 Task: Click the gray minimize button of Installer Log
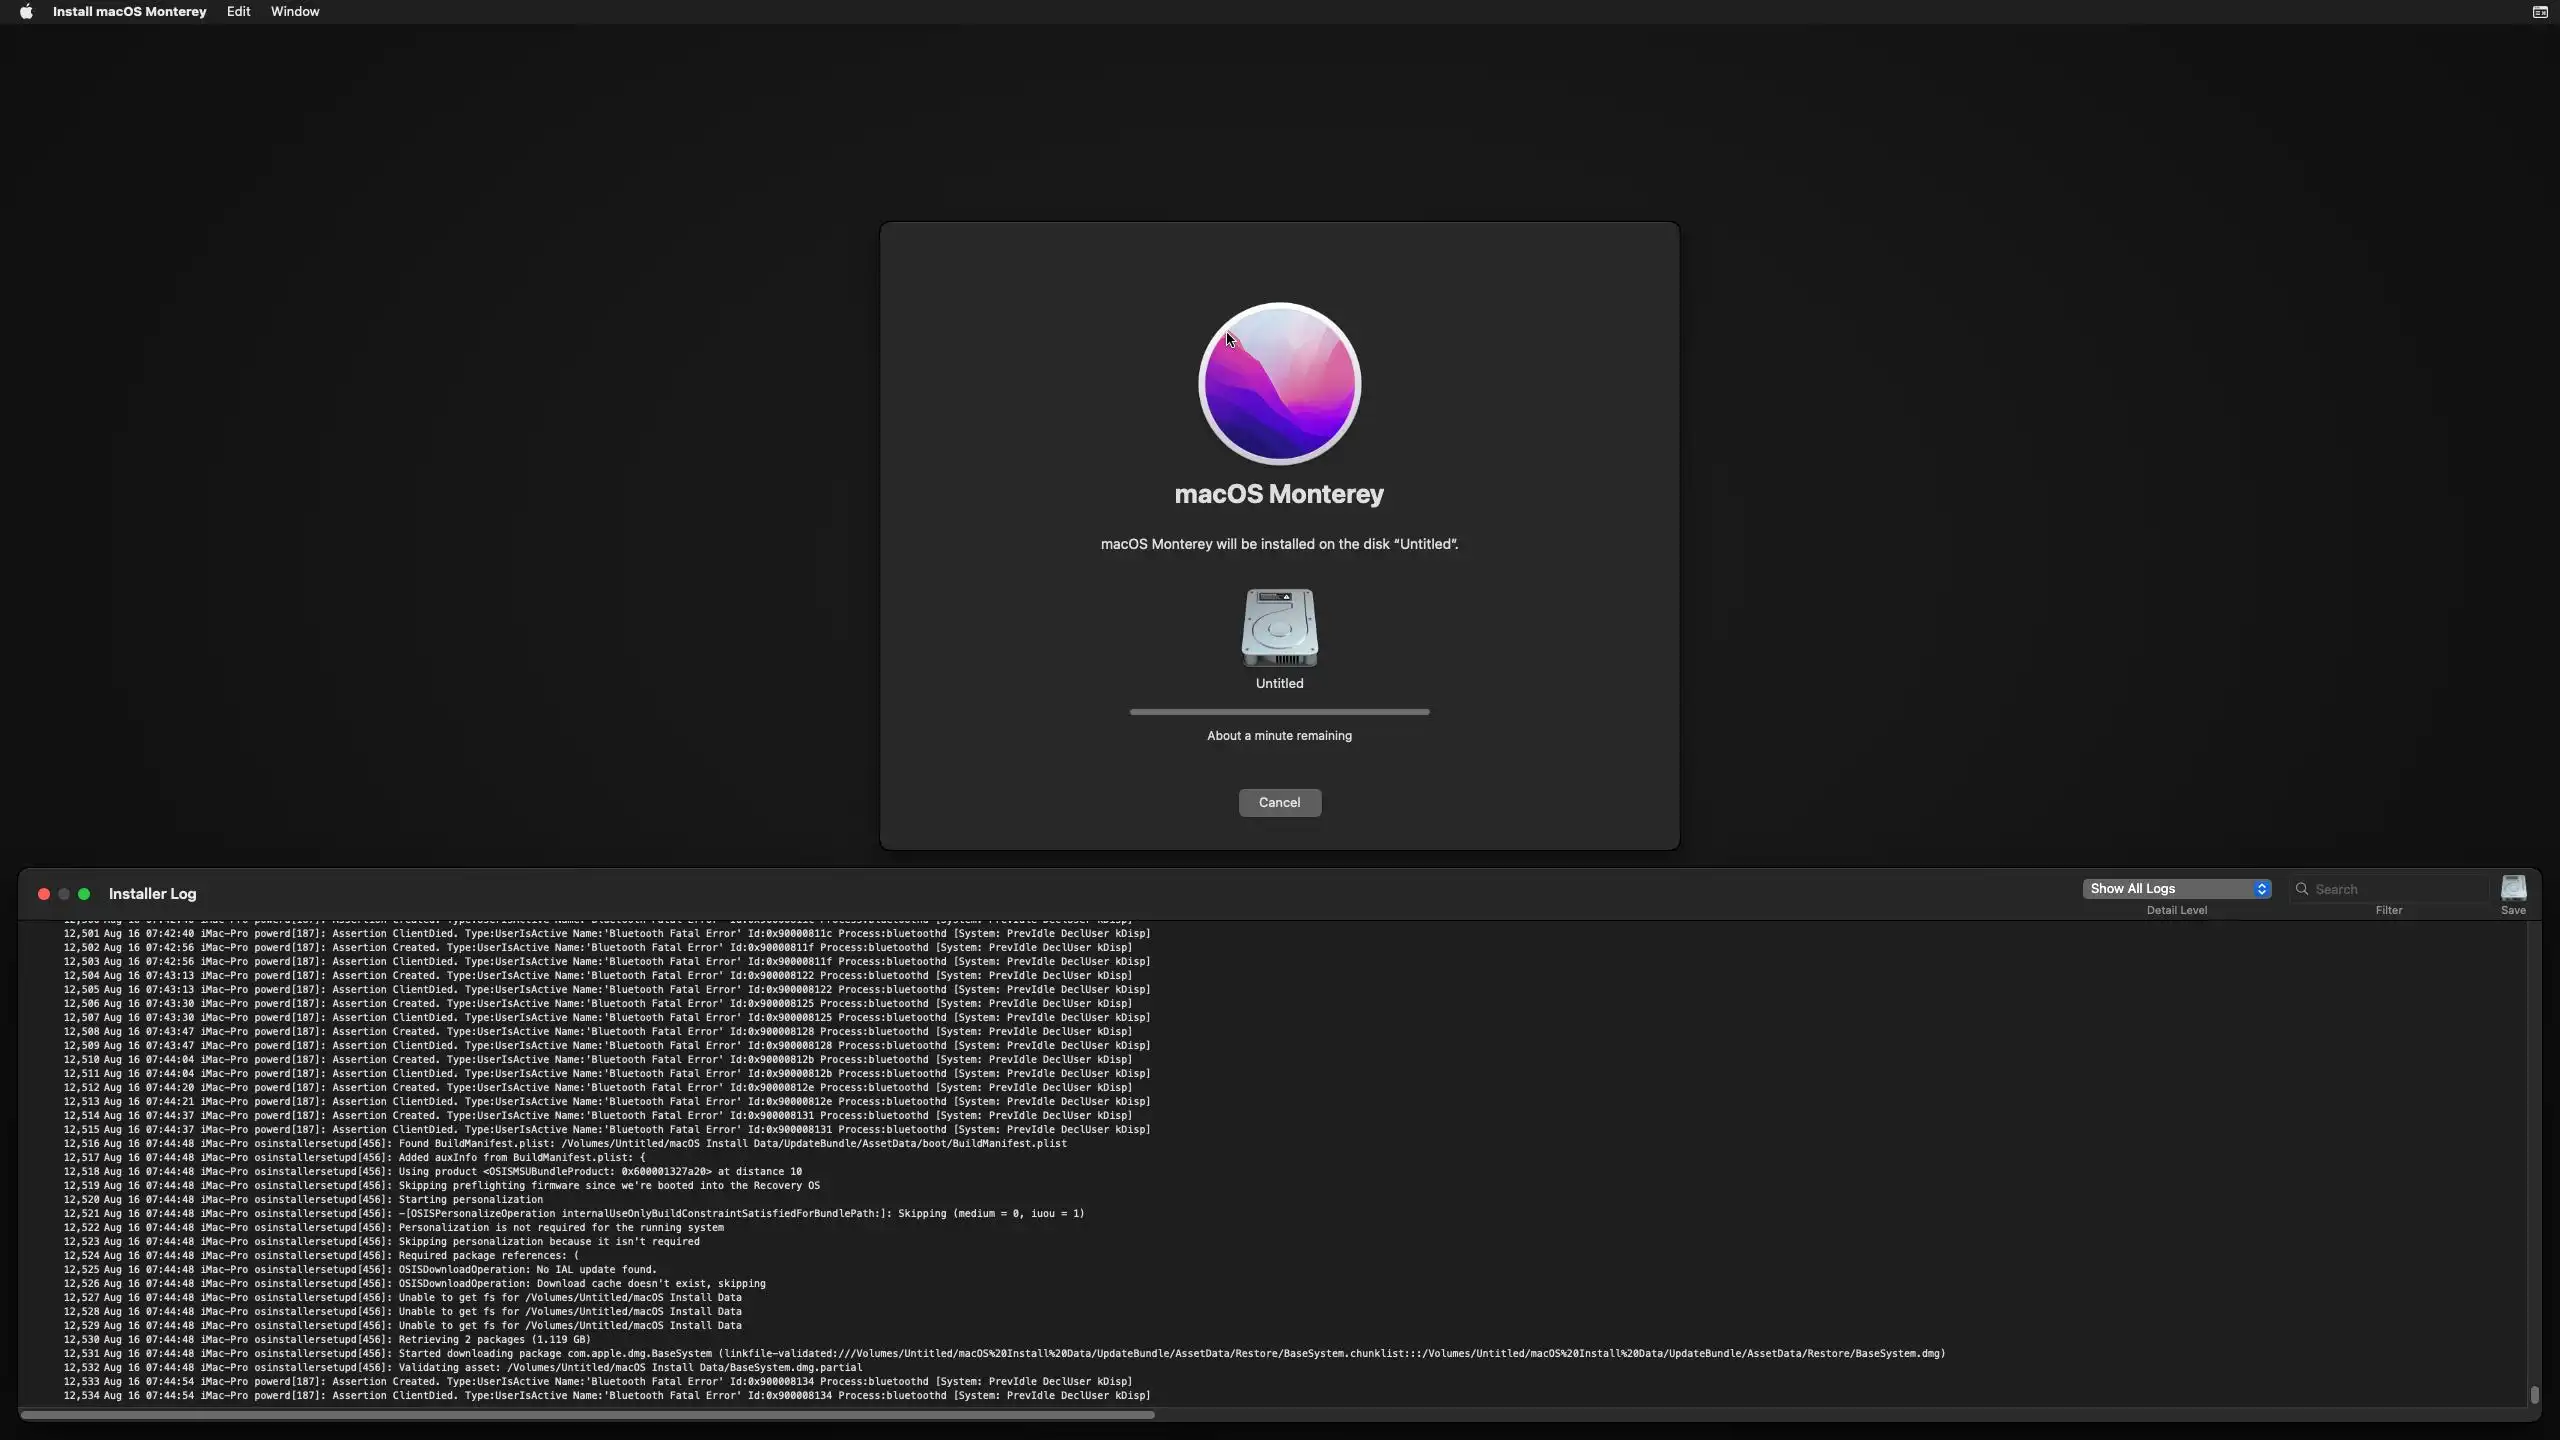pyautogui.click(x=64, y=894)
